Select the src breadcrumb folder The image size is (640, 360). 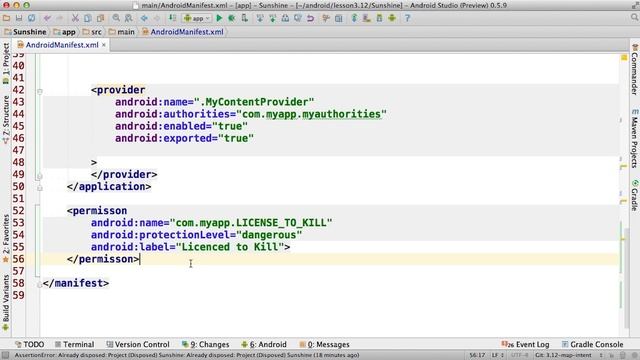coord(92,32)
